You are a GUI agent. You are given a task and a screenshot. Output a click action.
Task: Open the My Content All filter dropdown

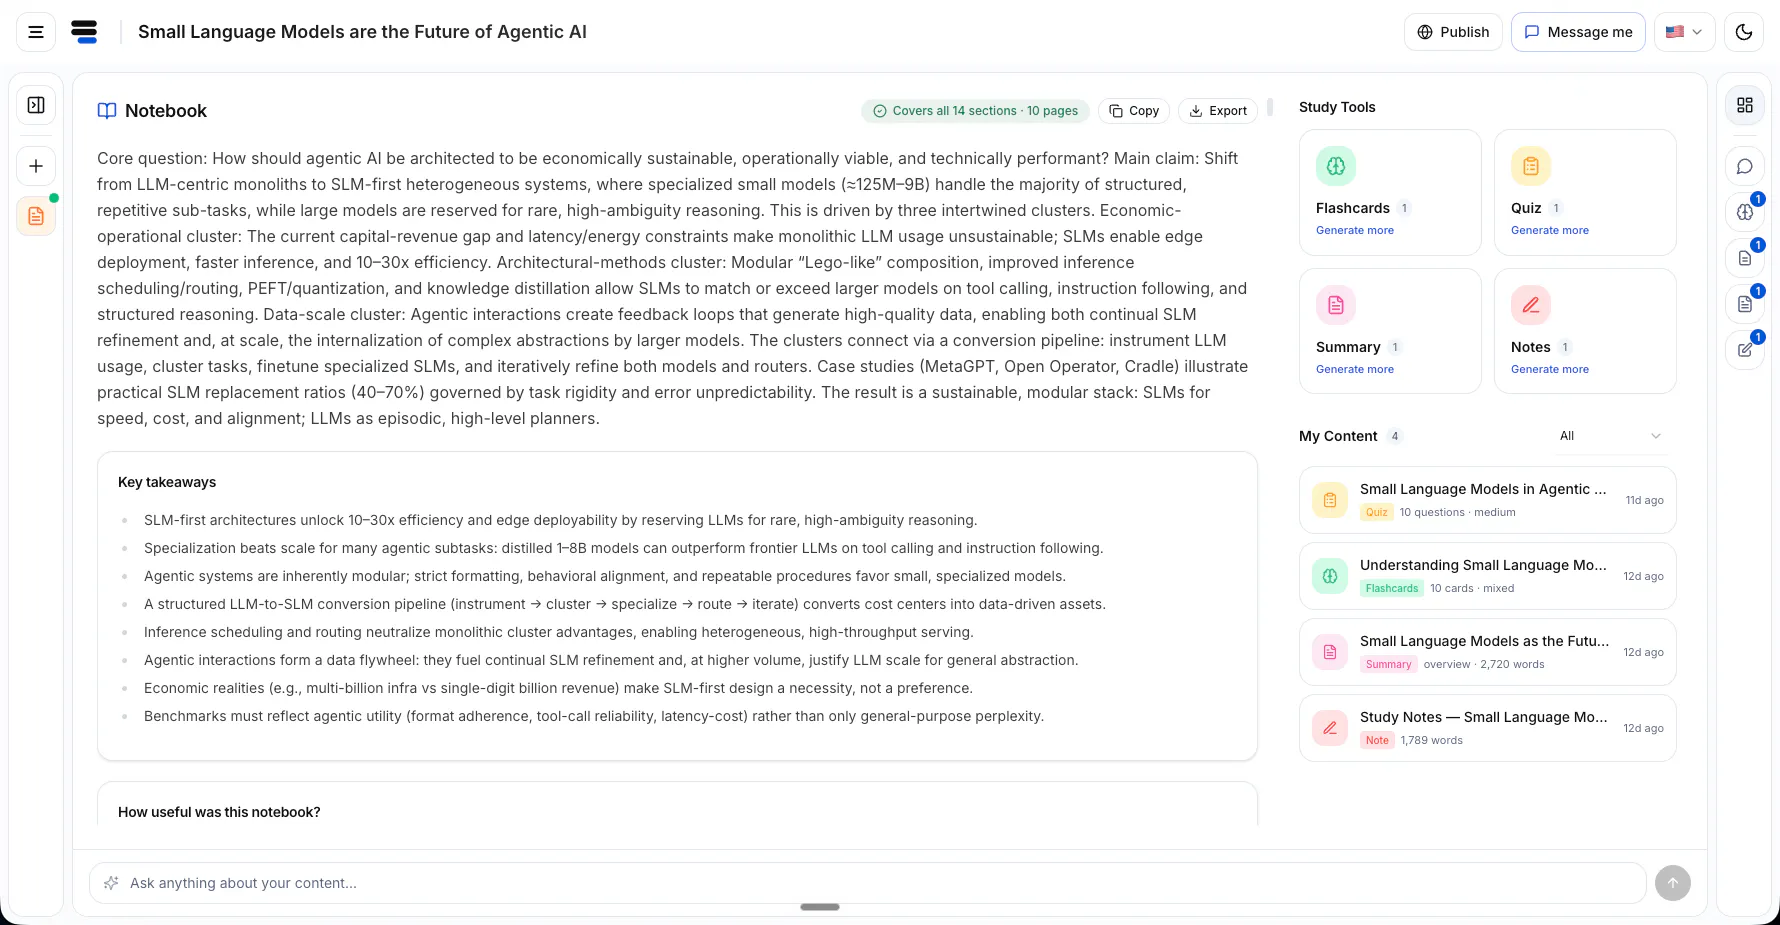pos(1610,436)
